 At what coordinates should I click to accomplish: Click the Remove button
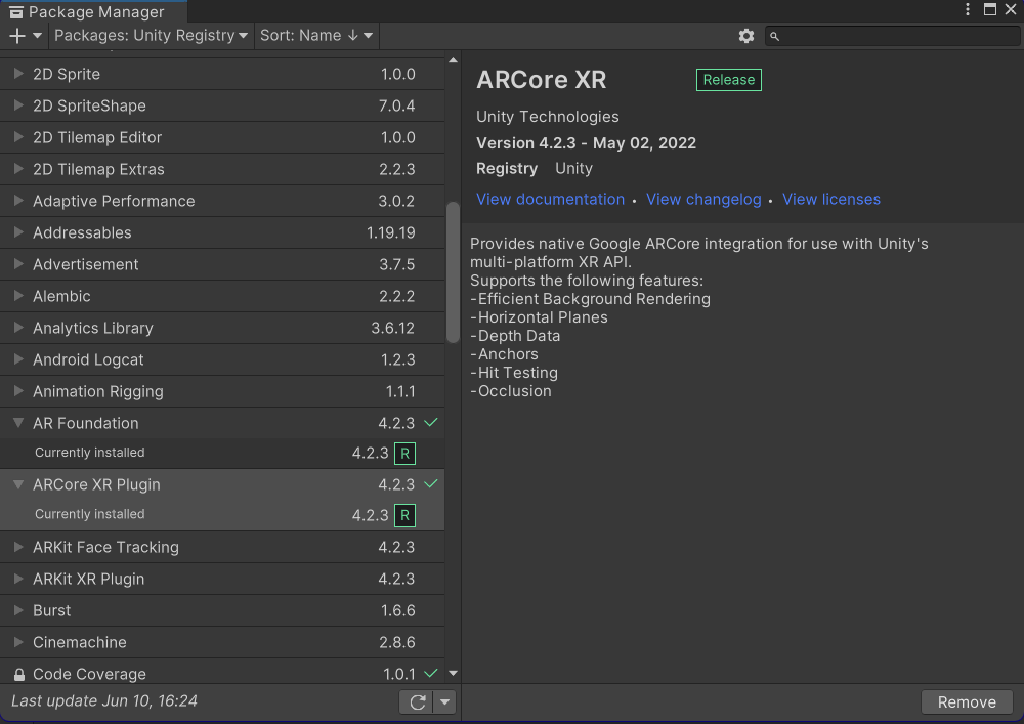(966, 701)
